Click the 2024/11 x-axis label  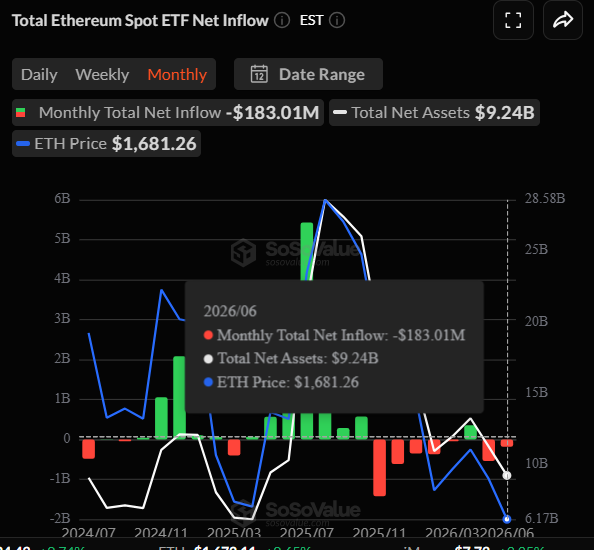(161, 533)
